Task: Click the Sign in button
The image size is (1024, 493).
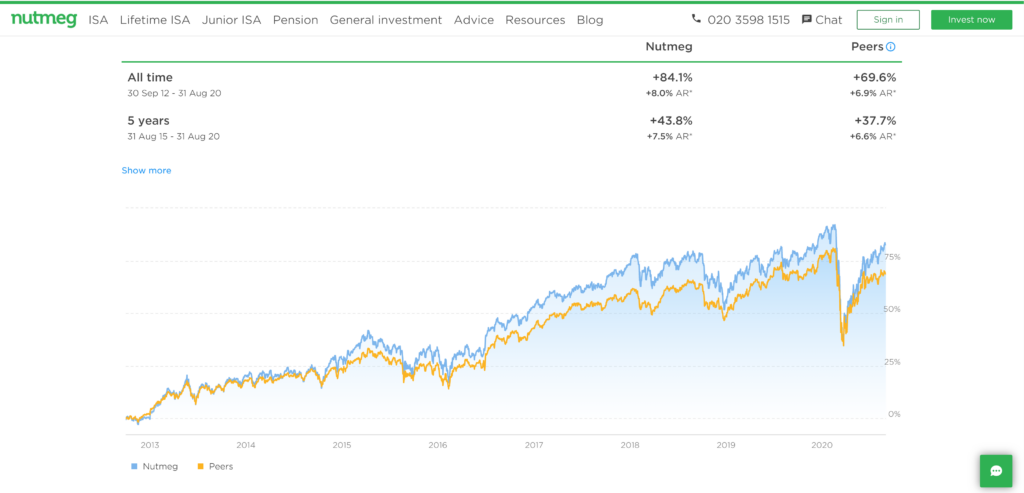Action: click(x=888, y=20)
